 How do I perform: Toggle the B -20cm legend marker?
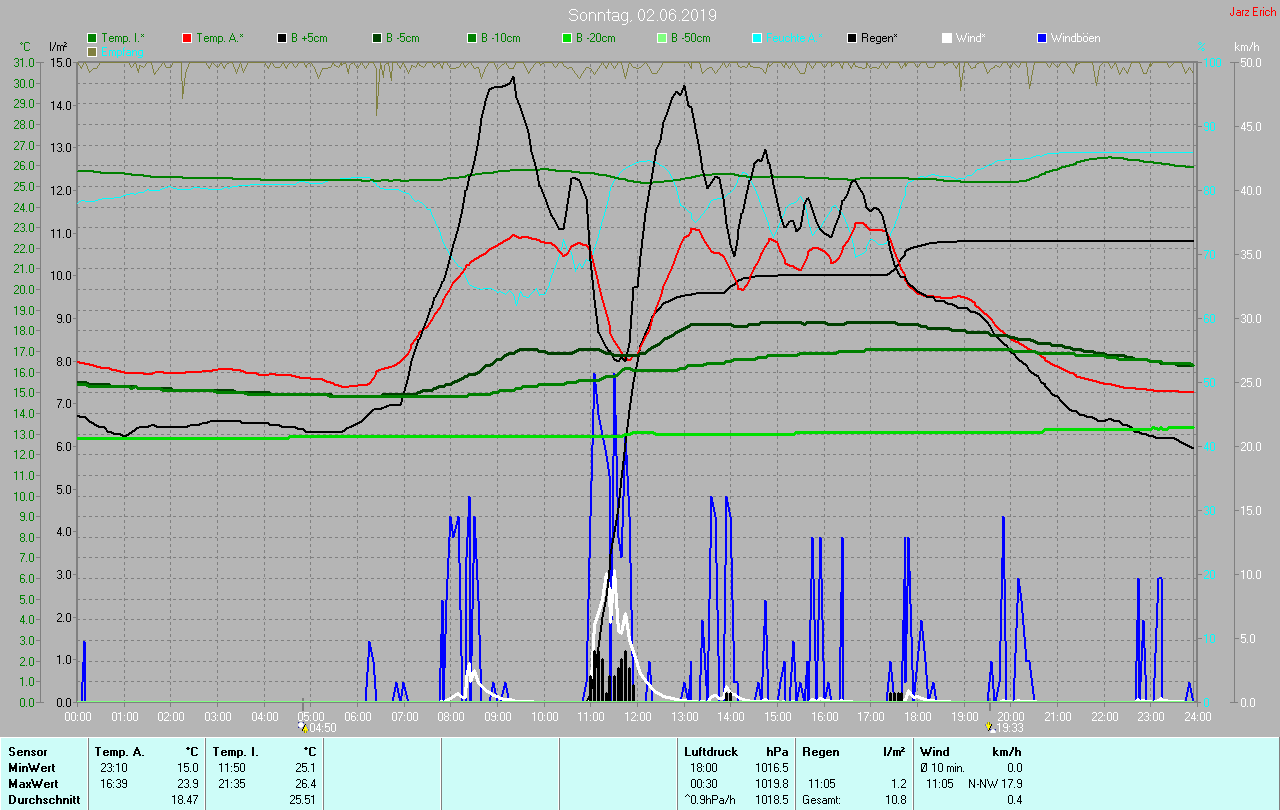(x=567, y=38)
